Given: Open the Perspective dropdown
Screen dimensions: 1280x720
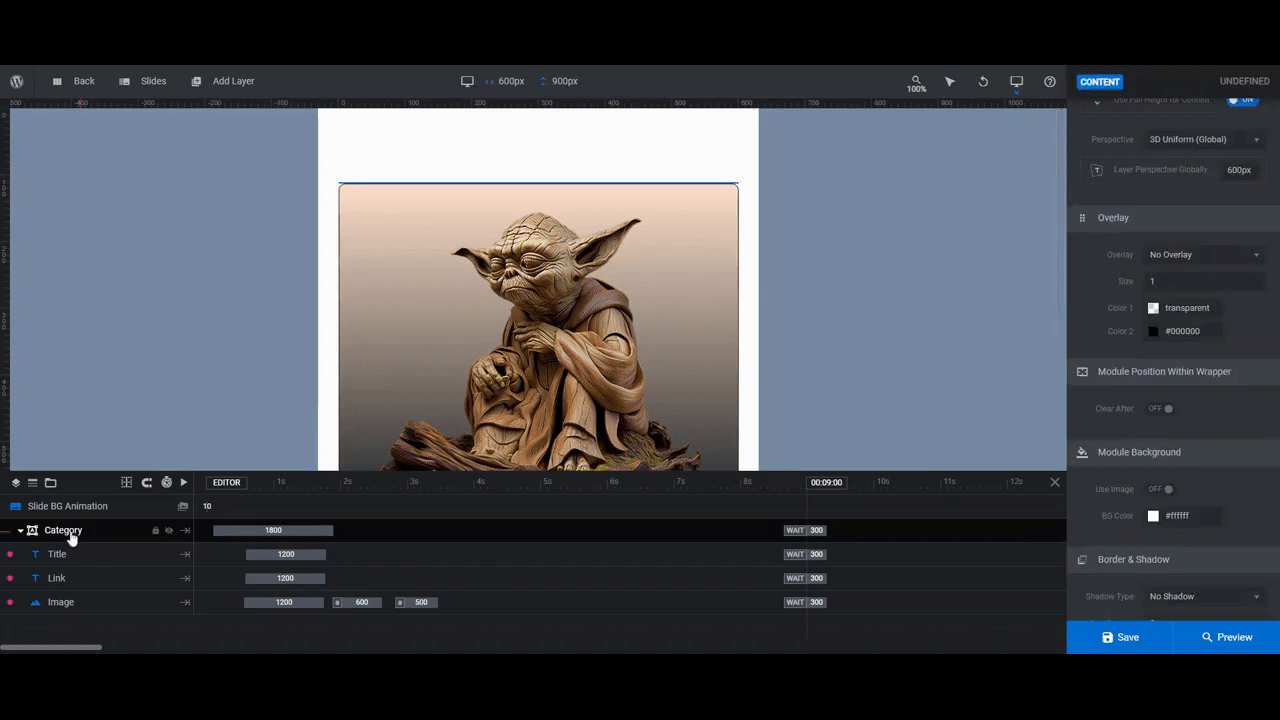Looking at the screenshot, I should click(x=1204, y=140).
